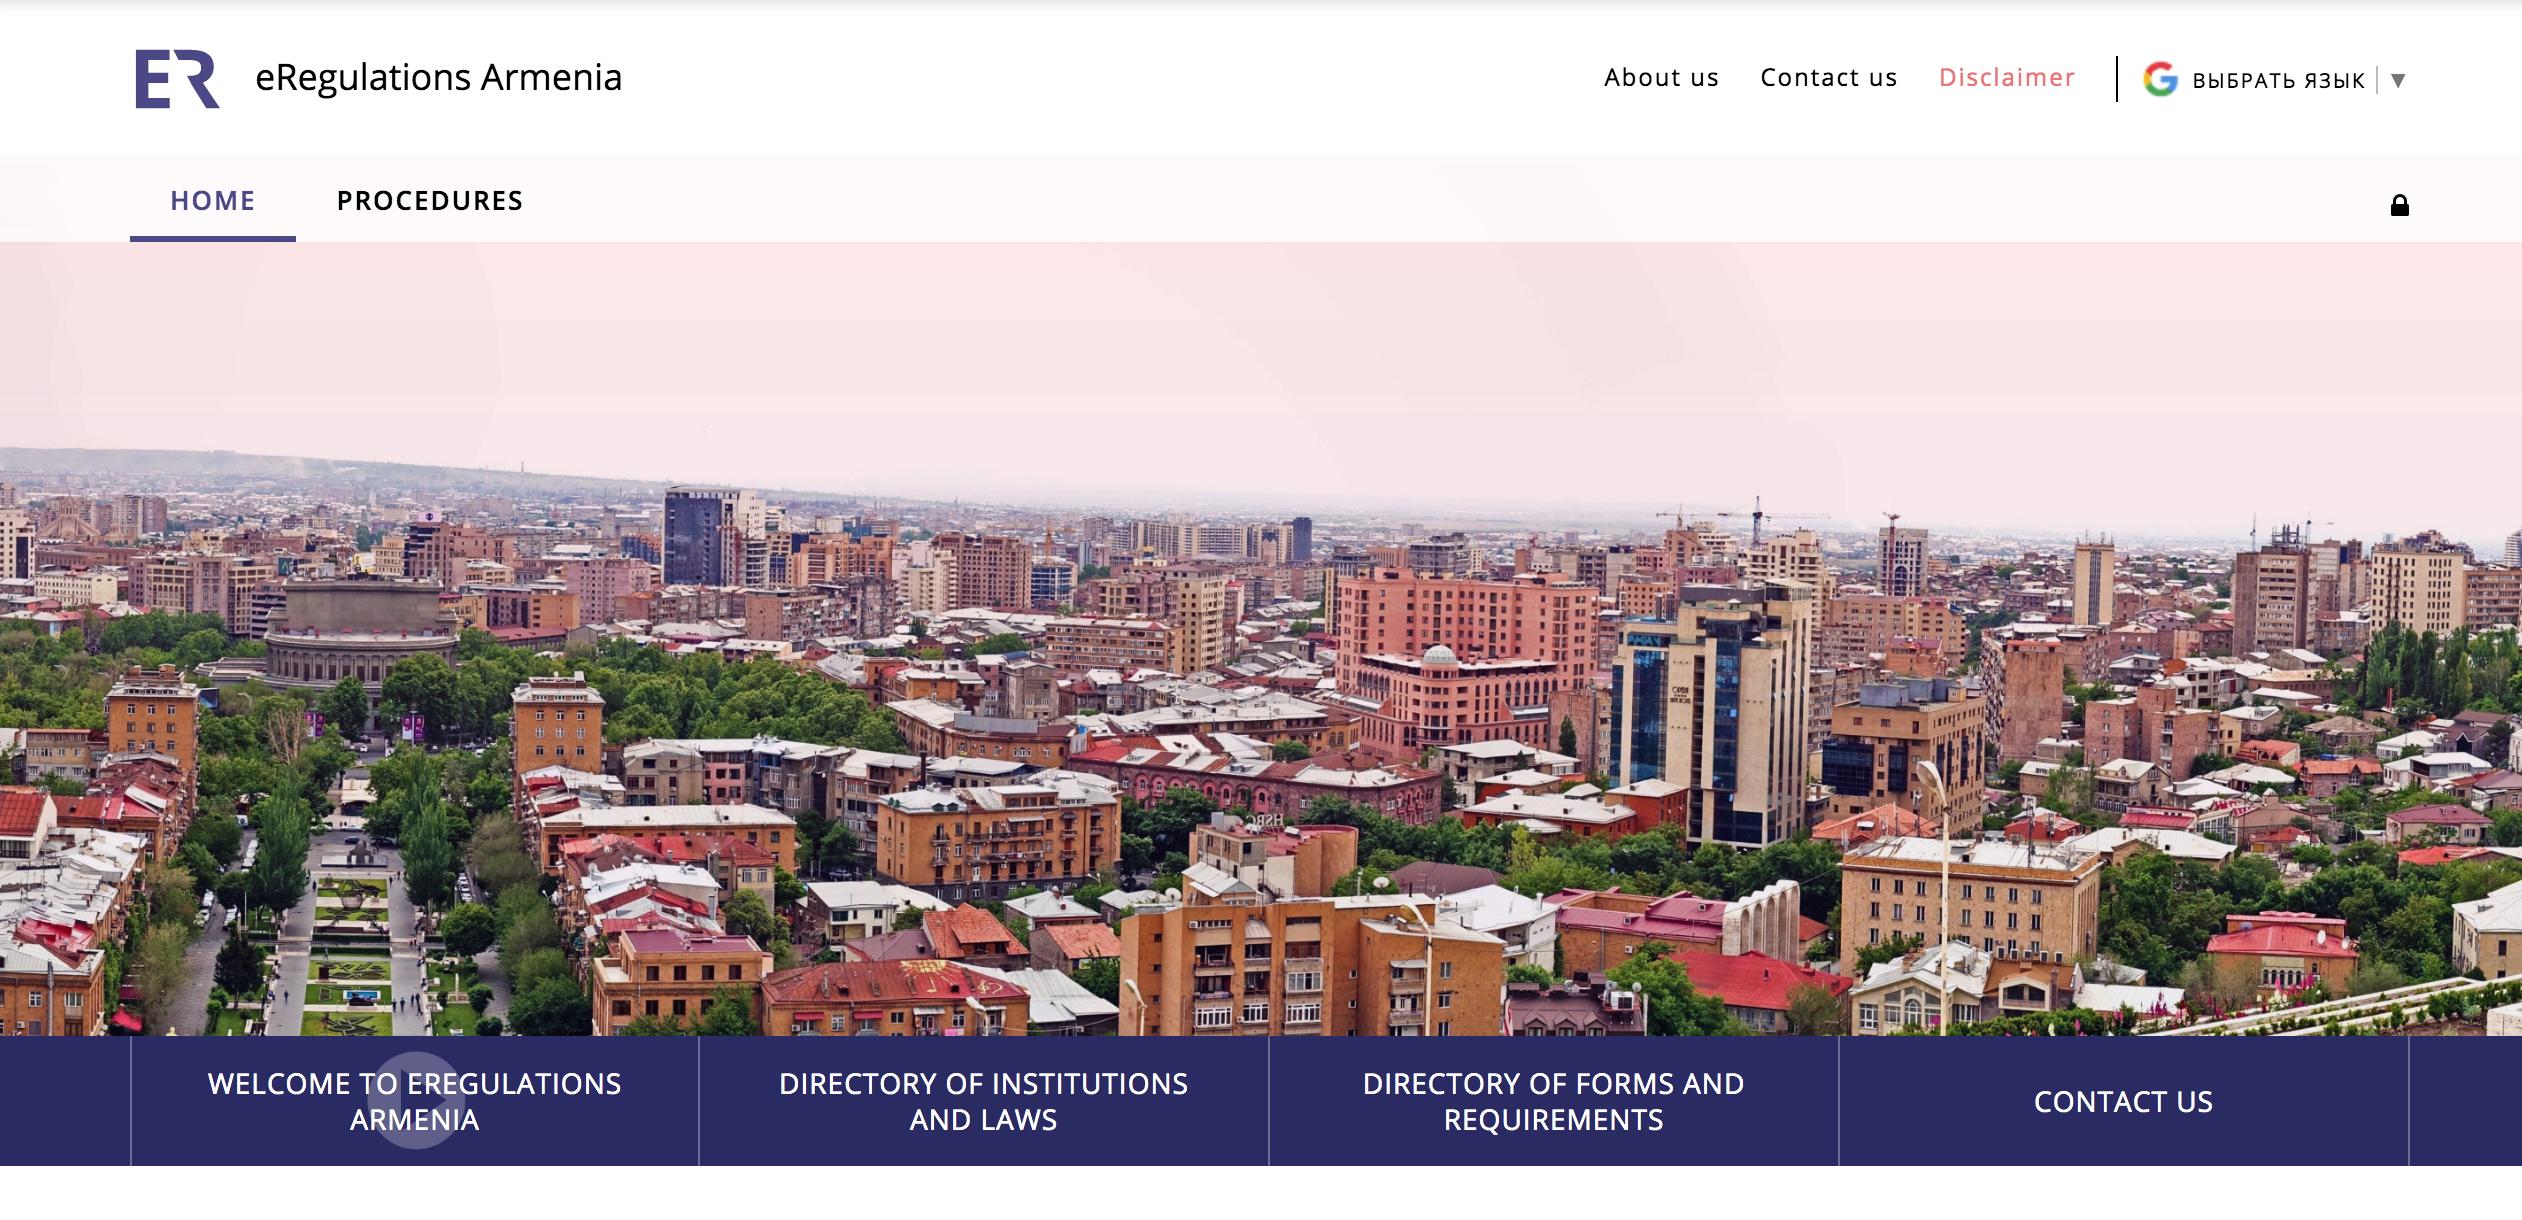Viewport: 2522px width, 1220px height.
Task: Open Directory of Forms and Requirements
Action: [x=1553, y=1101]
